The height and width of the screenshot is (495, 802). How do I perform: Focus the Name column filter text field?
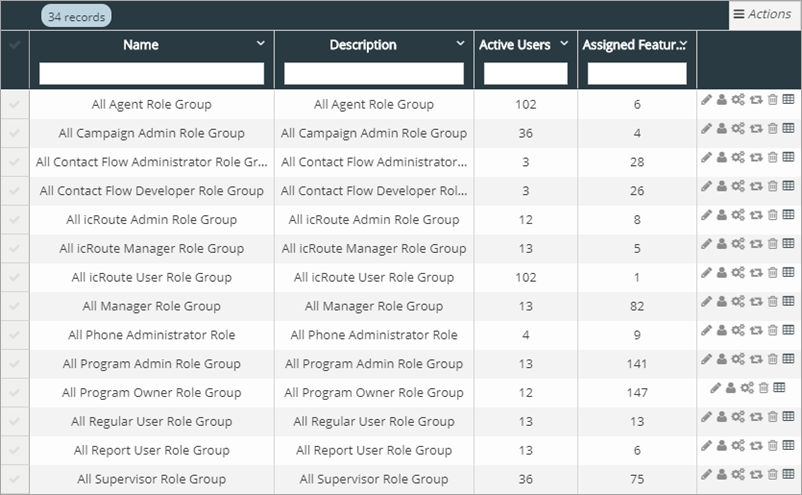[152, 74]
